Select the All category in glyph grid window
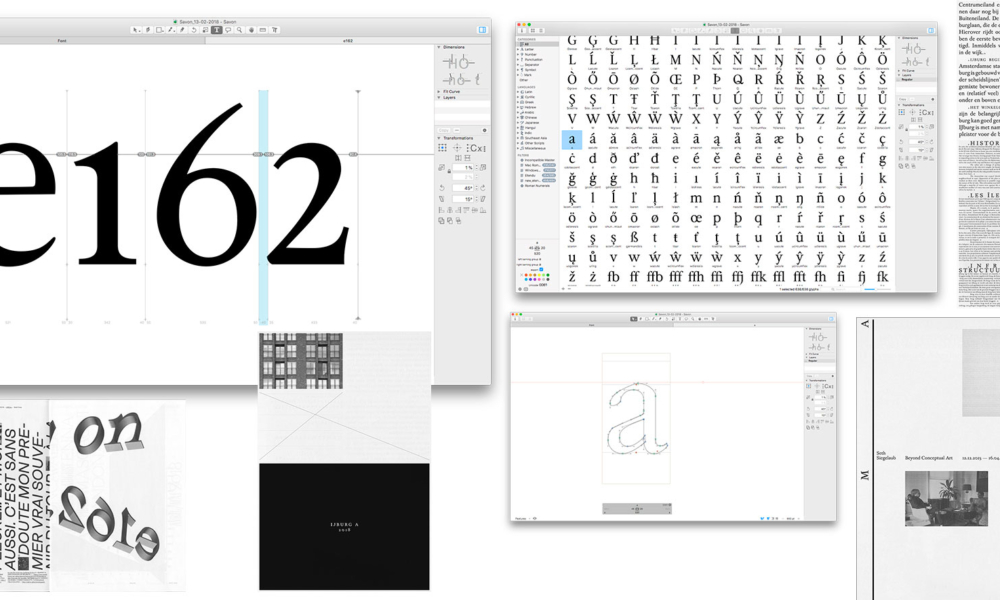The width and height of the screenshot is (1000, 600). click(537, 44)
